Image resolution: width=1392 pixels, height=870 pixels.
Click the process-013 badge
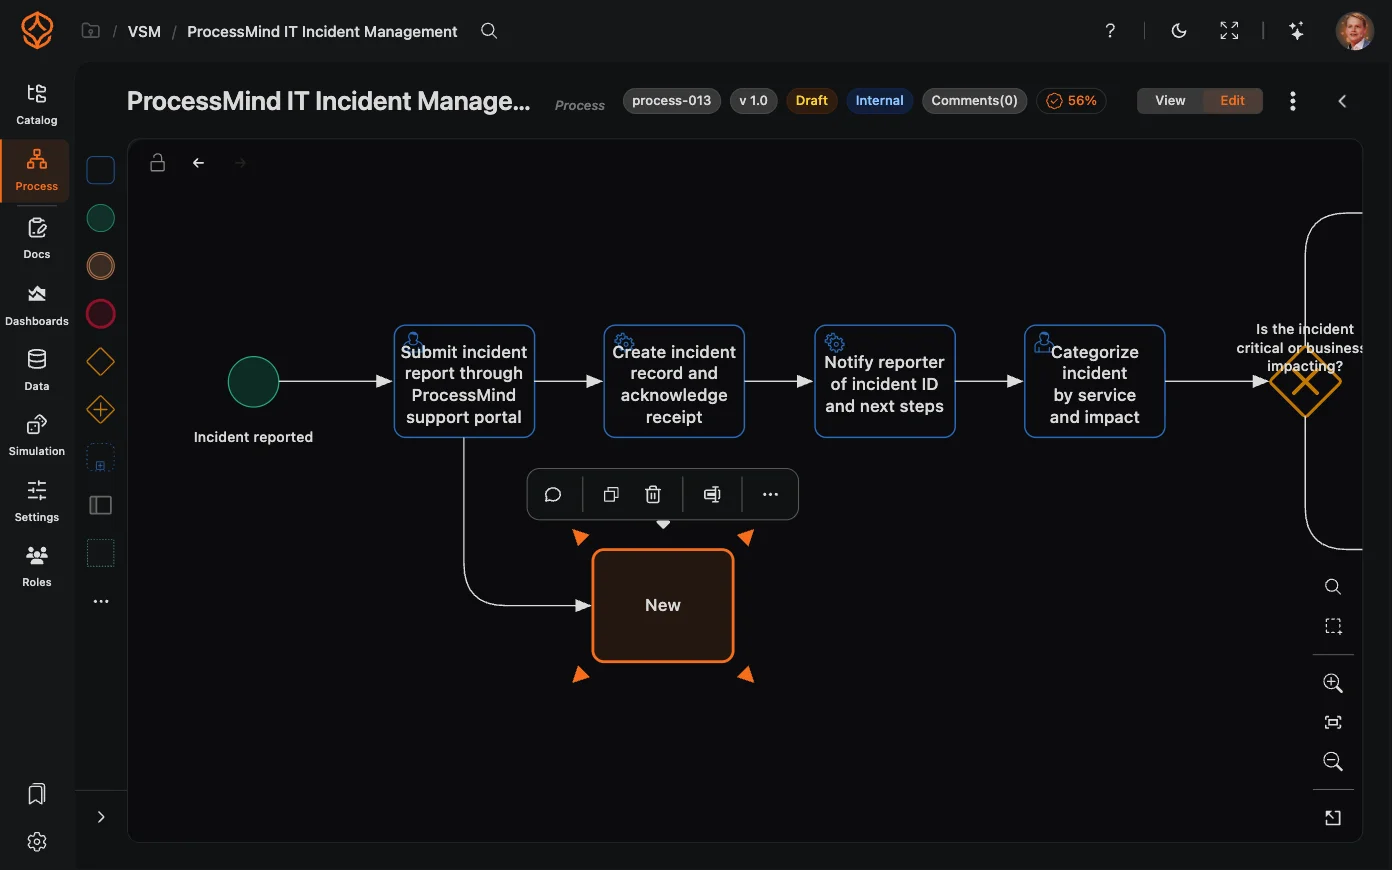coord(672,101)
